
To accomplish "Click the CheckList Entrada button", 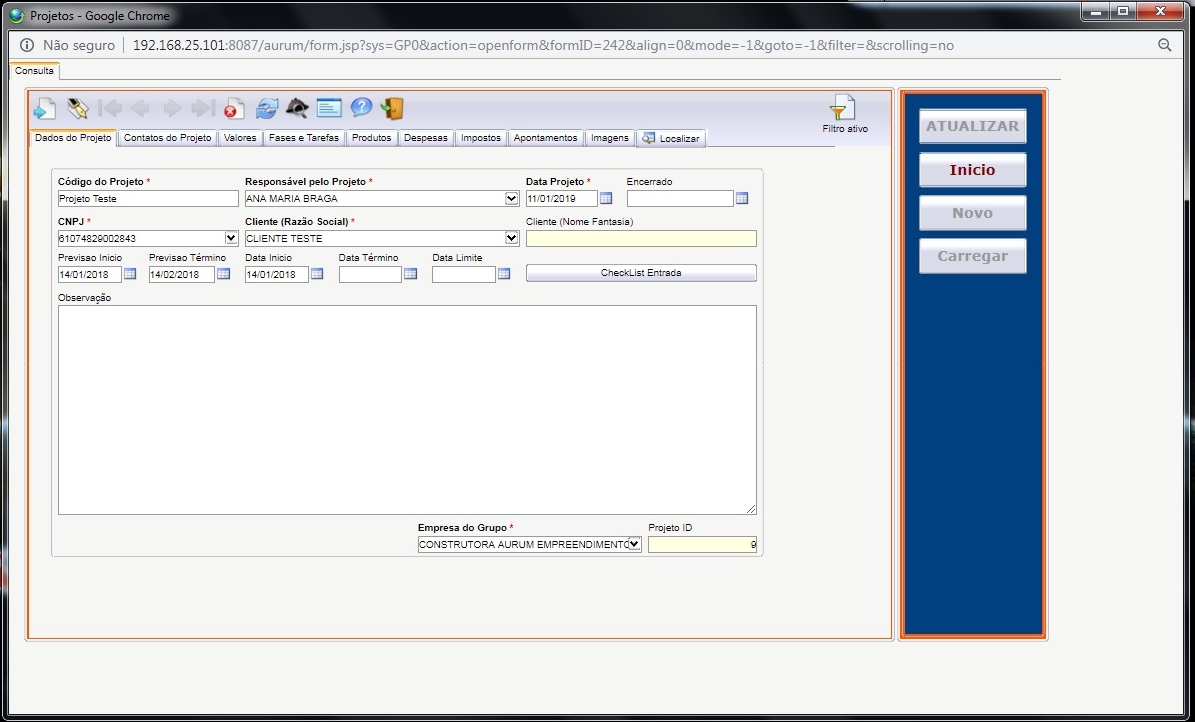I will (x=641, y=273).
